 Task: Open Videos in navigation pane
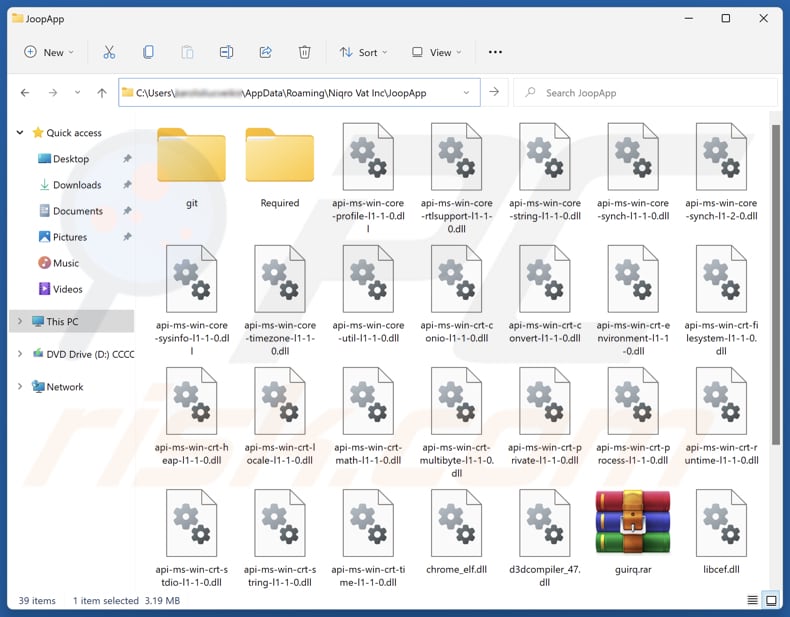(68, 289)
